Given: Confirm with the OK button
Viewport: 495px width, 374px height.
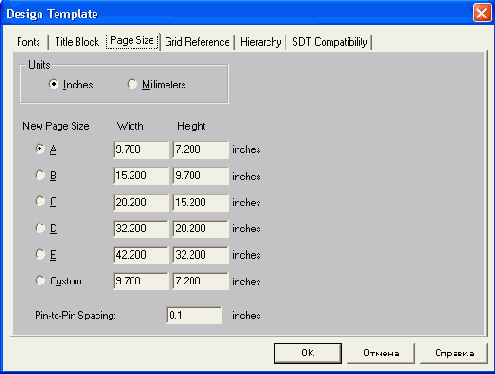Looking at the screenshot, I should [308, 353].
